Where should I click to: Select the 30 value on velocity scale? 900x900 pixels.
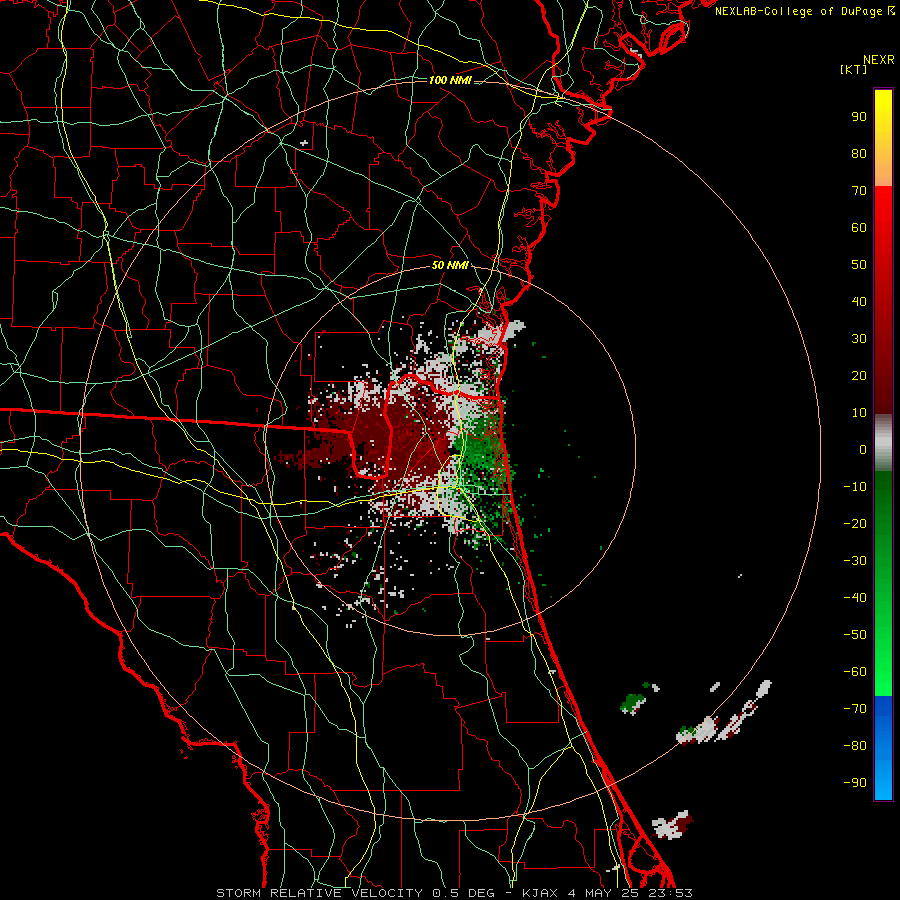(x=859, y=339)
